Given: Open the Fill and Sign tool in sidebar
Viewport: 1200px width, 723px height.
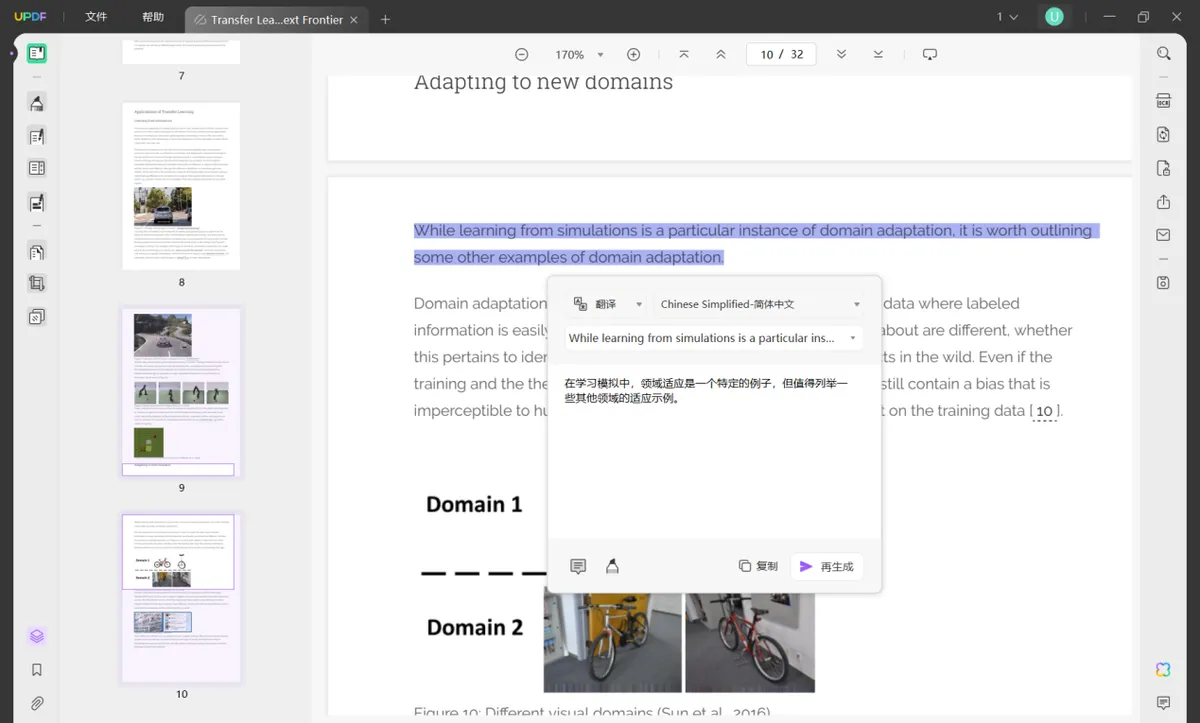Looking at the screenshot, I should click(x=37, y=203).
